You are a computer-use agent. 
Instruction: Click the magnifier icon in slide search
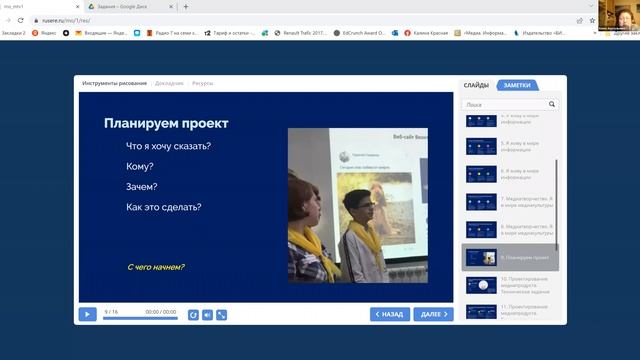point(552,104)
